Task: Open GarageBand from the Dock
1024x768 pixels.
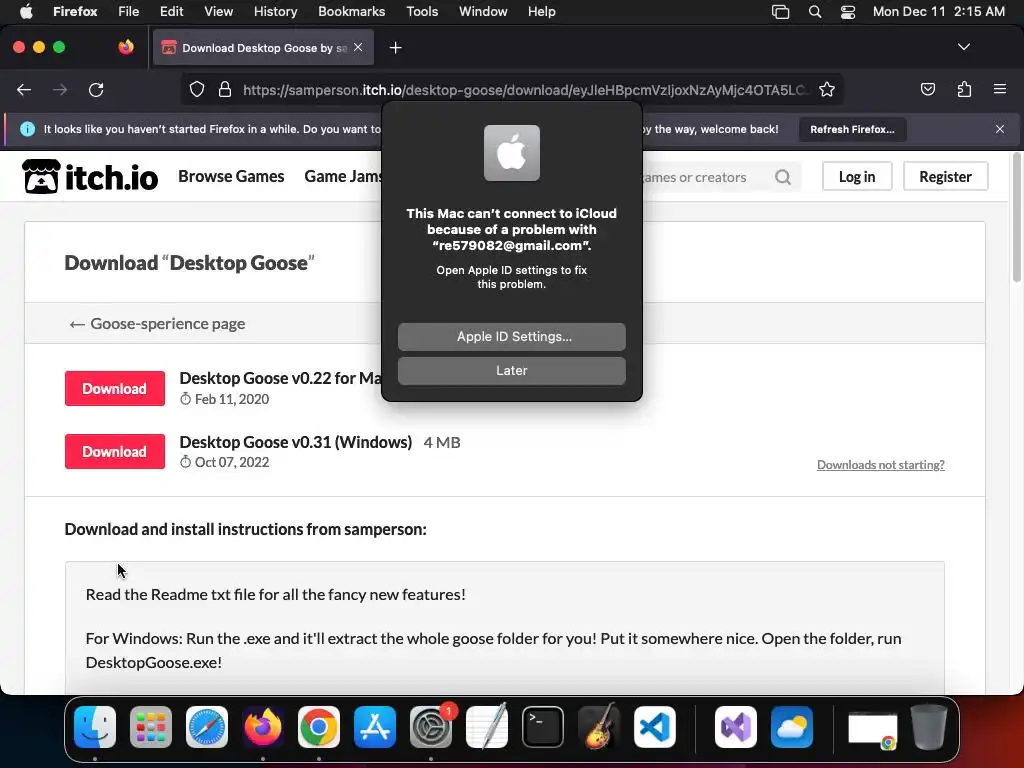Action: coord(599,727)
